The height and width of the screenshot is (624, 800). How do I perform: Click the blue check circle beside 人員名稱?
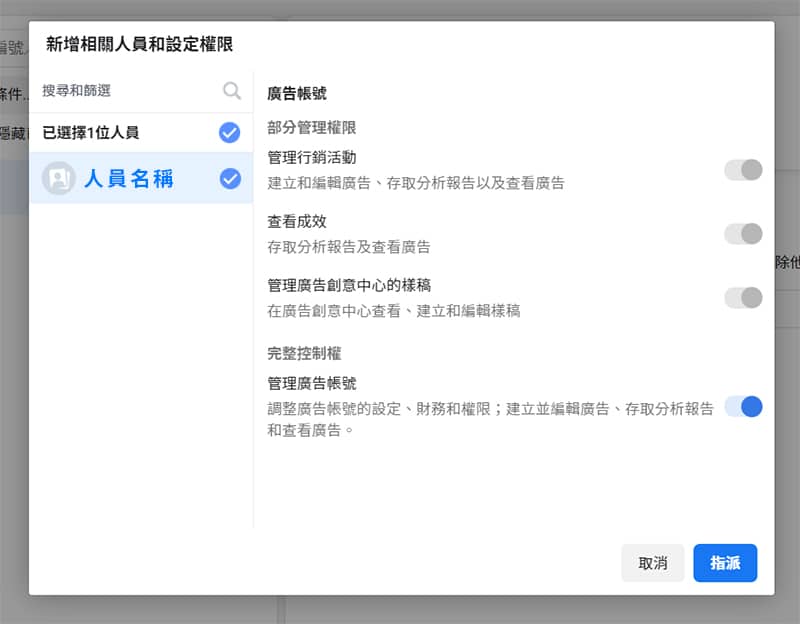229,180
